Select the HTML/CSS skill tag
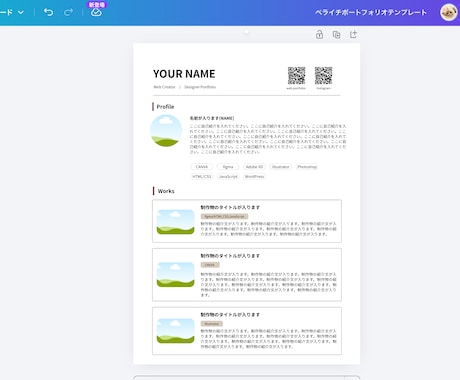460x380 pixels. point(202,176)
